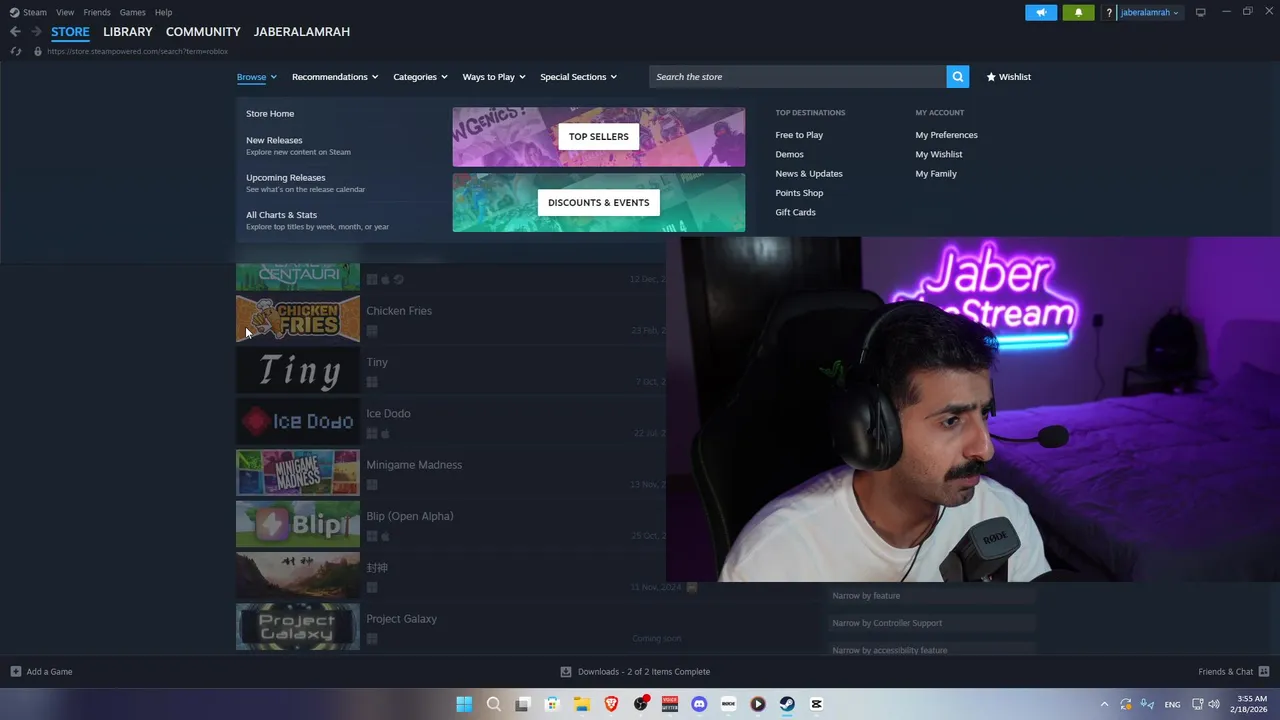
Task: Click the padlock icon beside the URL
Action: (37, 51)
